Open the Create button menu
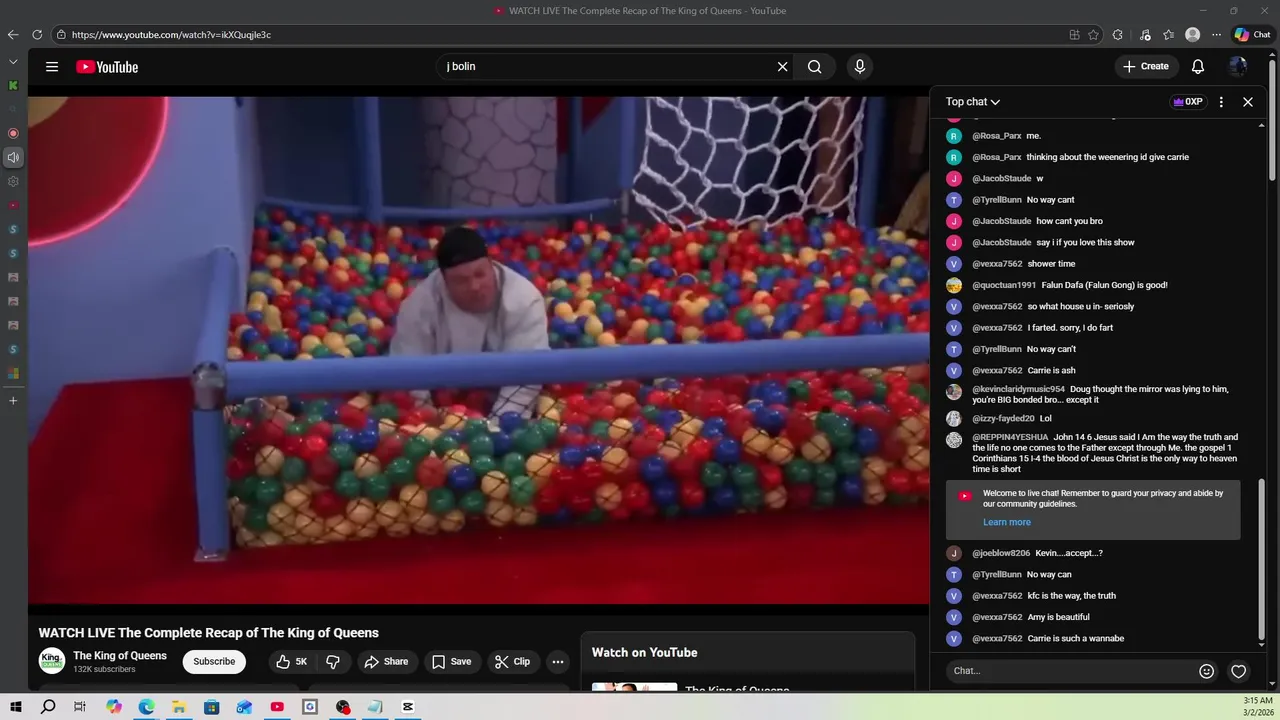 [x=1146, y=67]
